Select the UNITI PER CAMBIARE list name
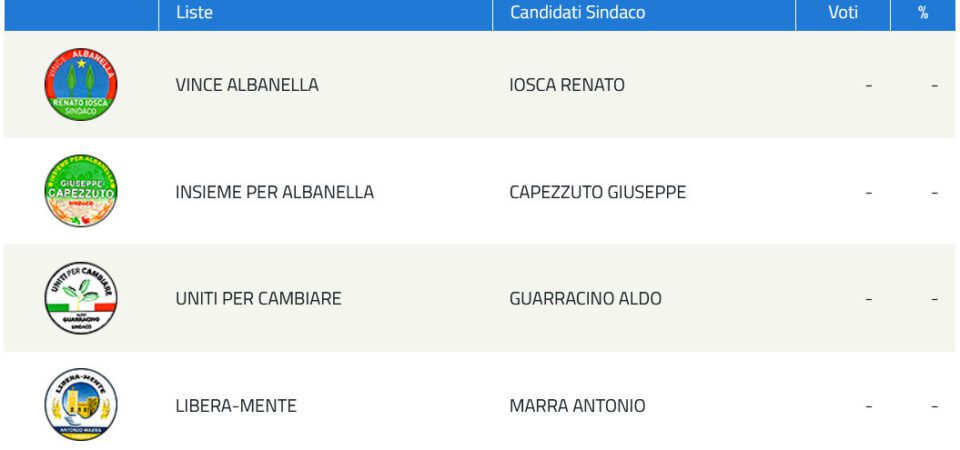Viewport: 960px width, 450px height. [258, 299]
